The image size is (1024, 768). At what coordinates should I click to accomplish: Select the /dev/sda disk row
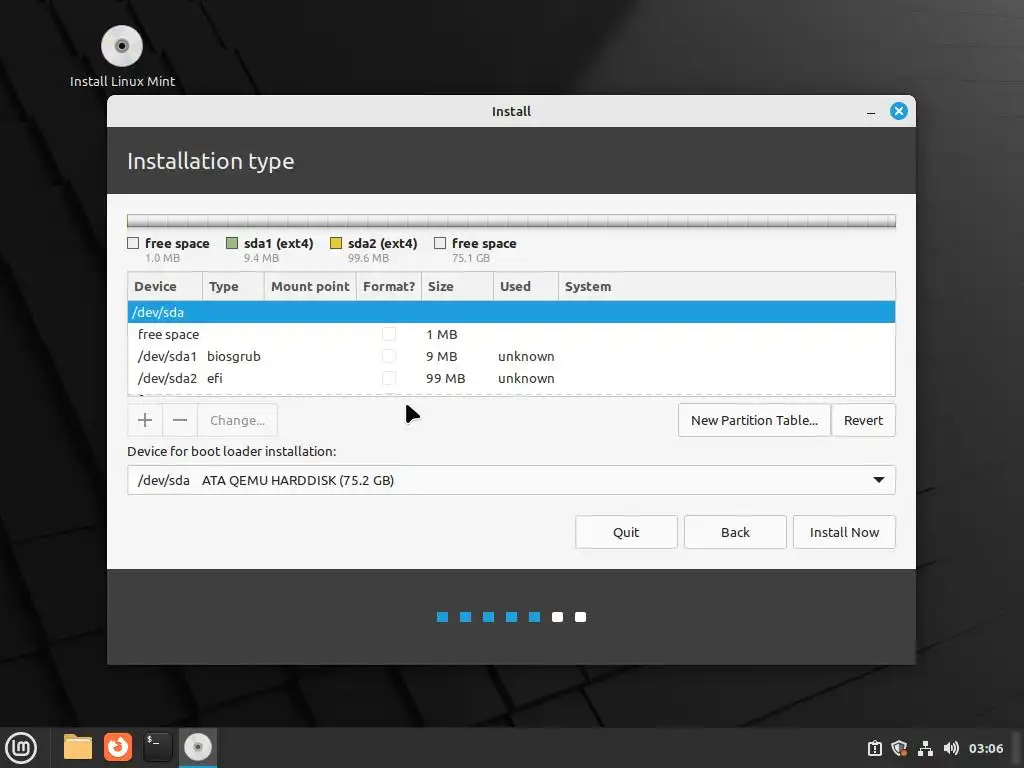pos(511,312)
